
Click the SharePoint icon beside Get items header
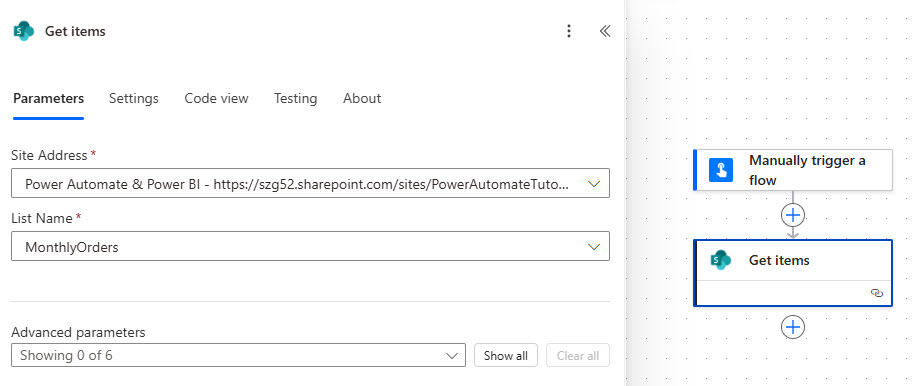point(23,31)
